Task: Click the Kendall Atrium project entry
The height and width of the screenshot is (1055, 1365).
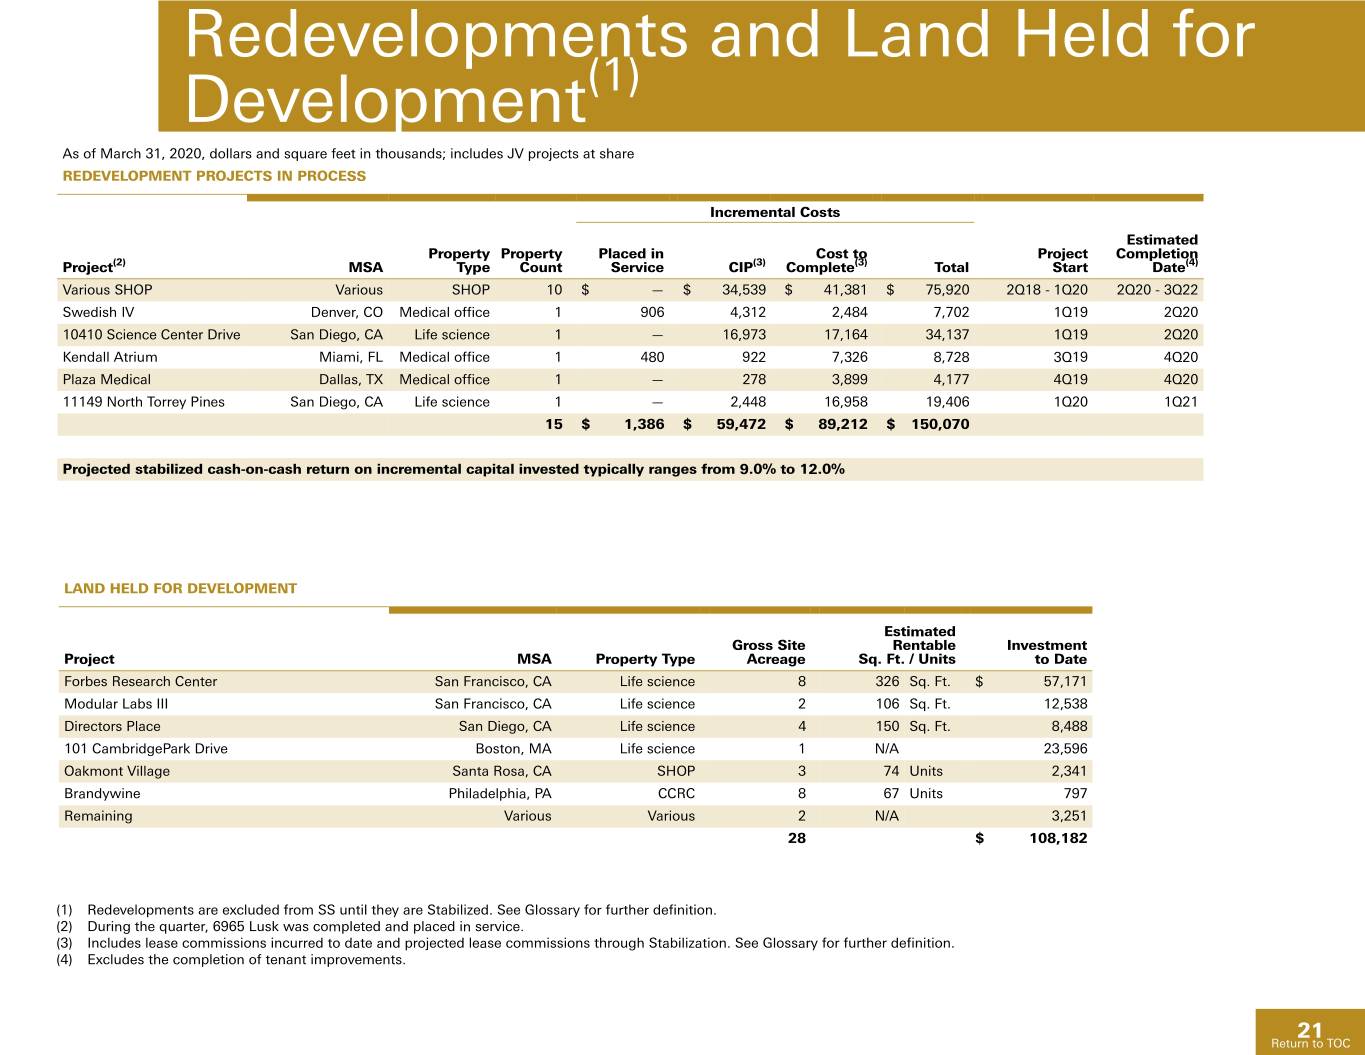Action: pos(110,357)
